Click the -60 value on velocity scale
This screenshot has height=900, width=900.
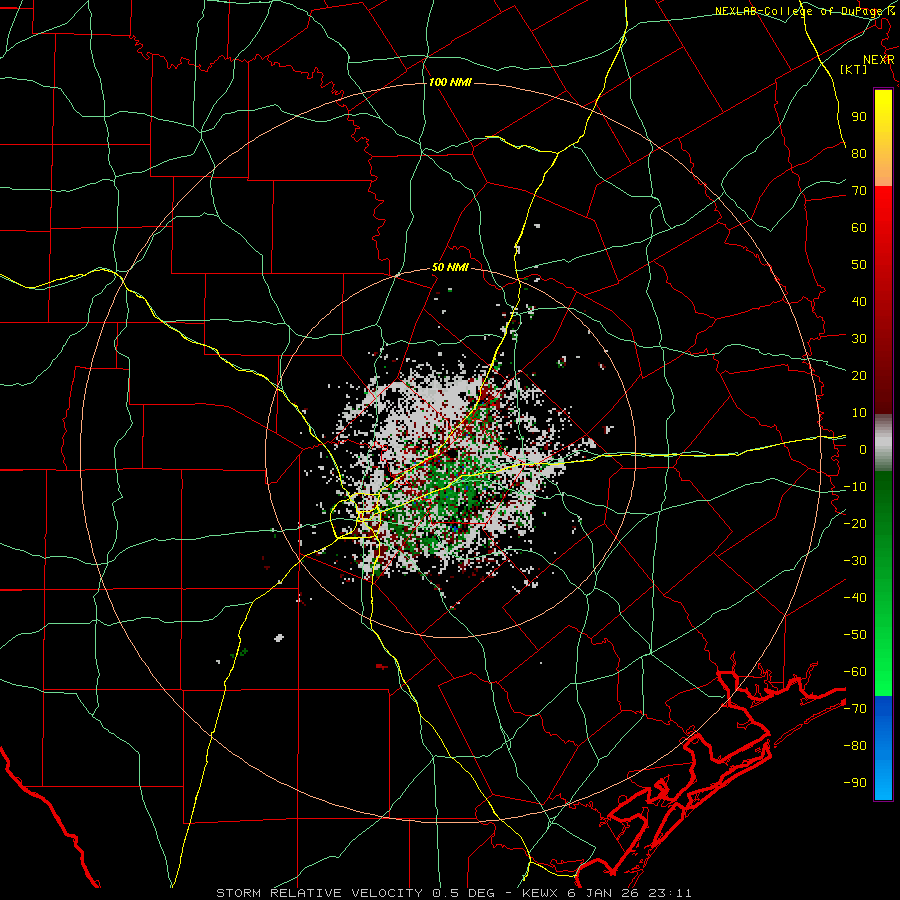(x=855, y=672)
